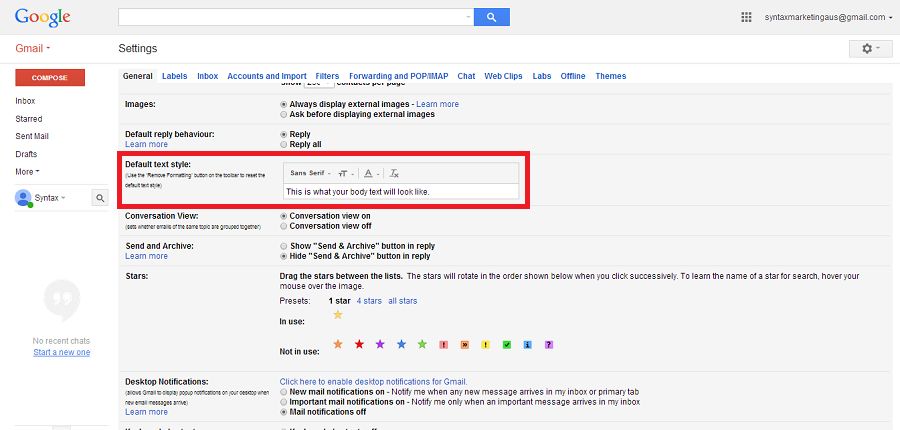Select the purple star

380,344
